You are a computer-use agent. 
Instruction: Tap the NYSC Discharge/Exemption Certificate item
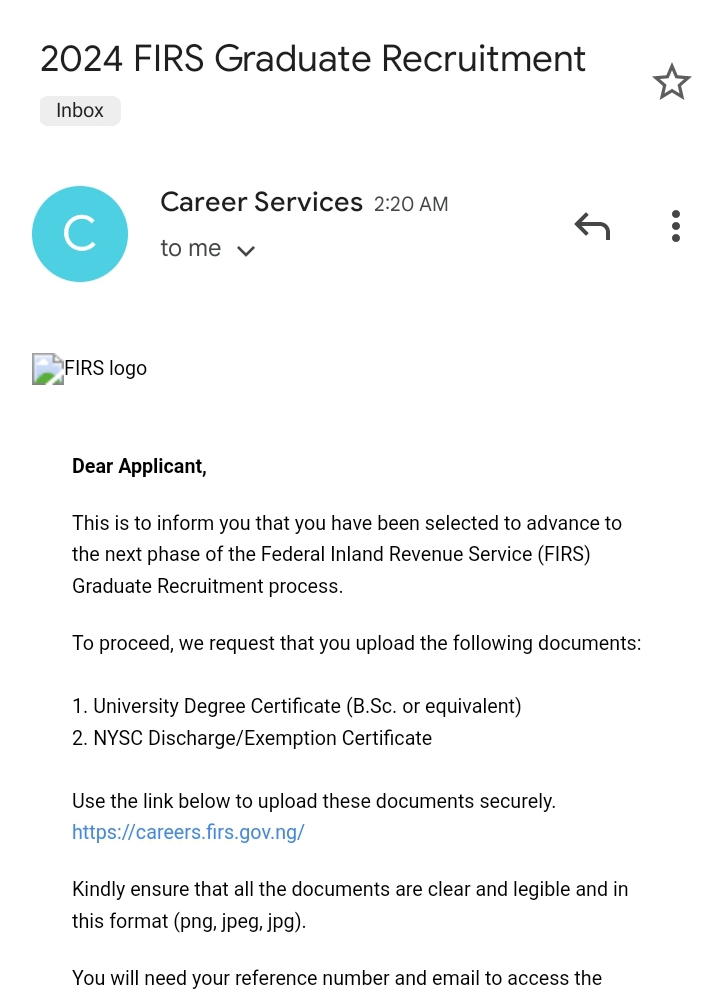tap(252, 738)
